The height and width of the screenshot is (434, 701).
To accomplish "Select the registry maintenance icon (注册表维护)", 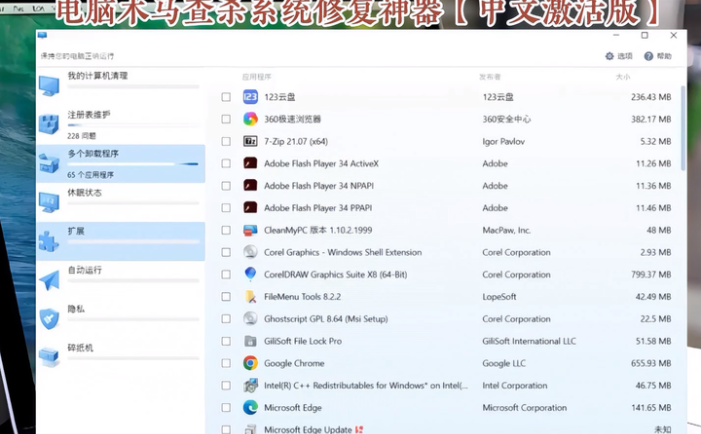I will 50,124.
